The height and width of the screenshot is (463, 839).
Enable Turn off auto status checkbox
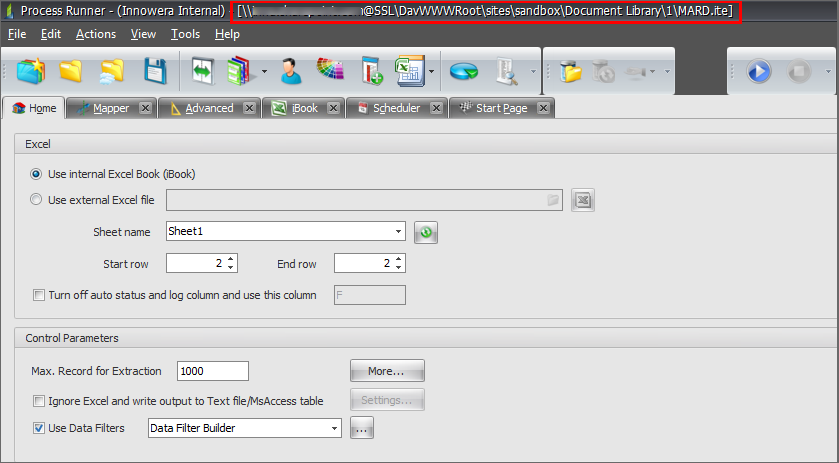tap(39, 295)
